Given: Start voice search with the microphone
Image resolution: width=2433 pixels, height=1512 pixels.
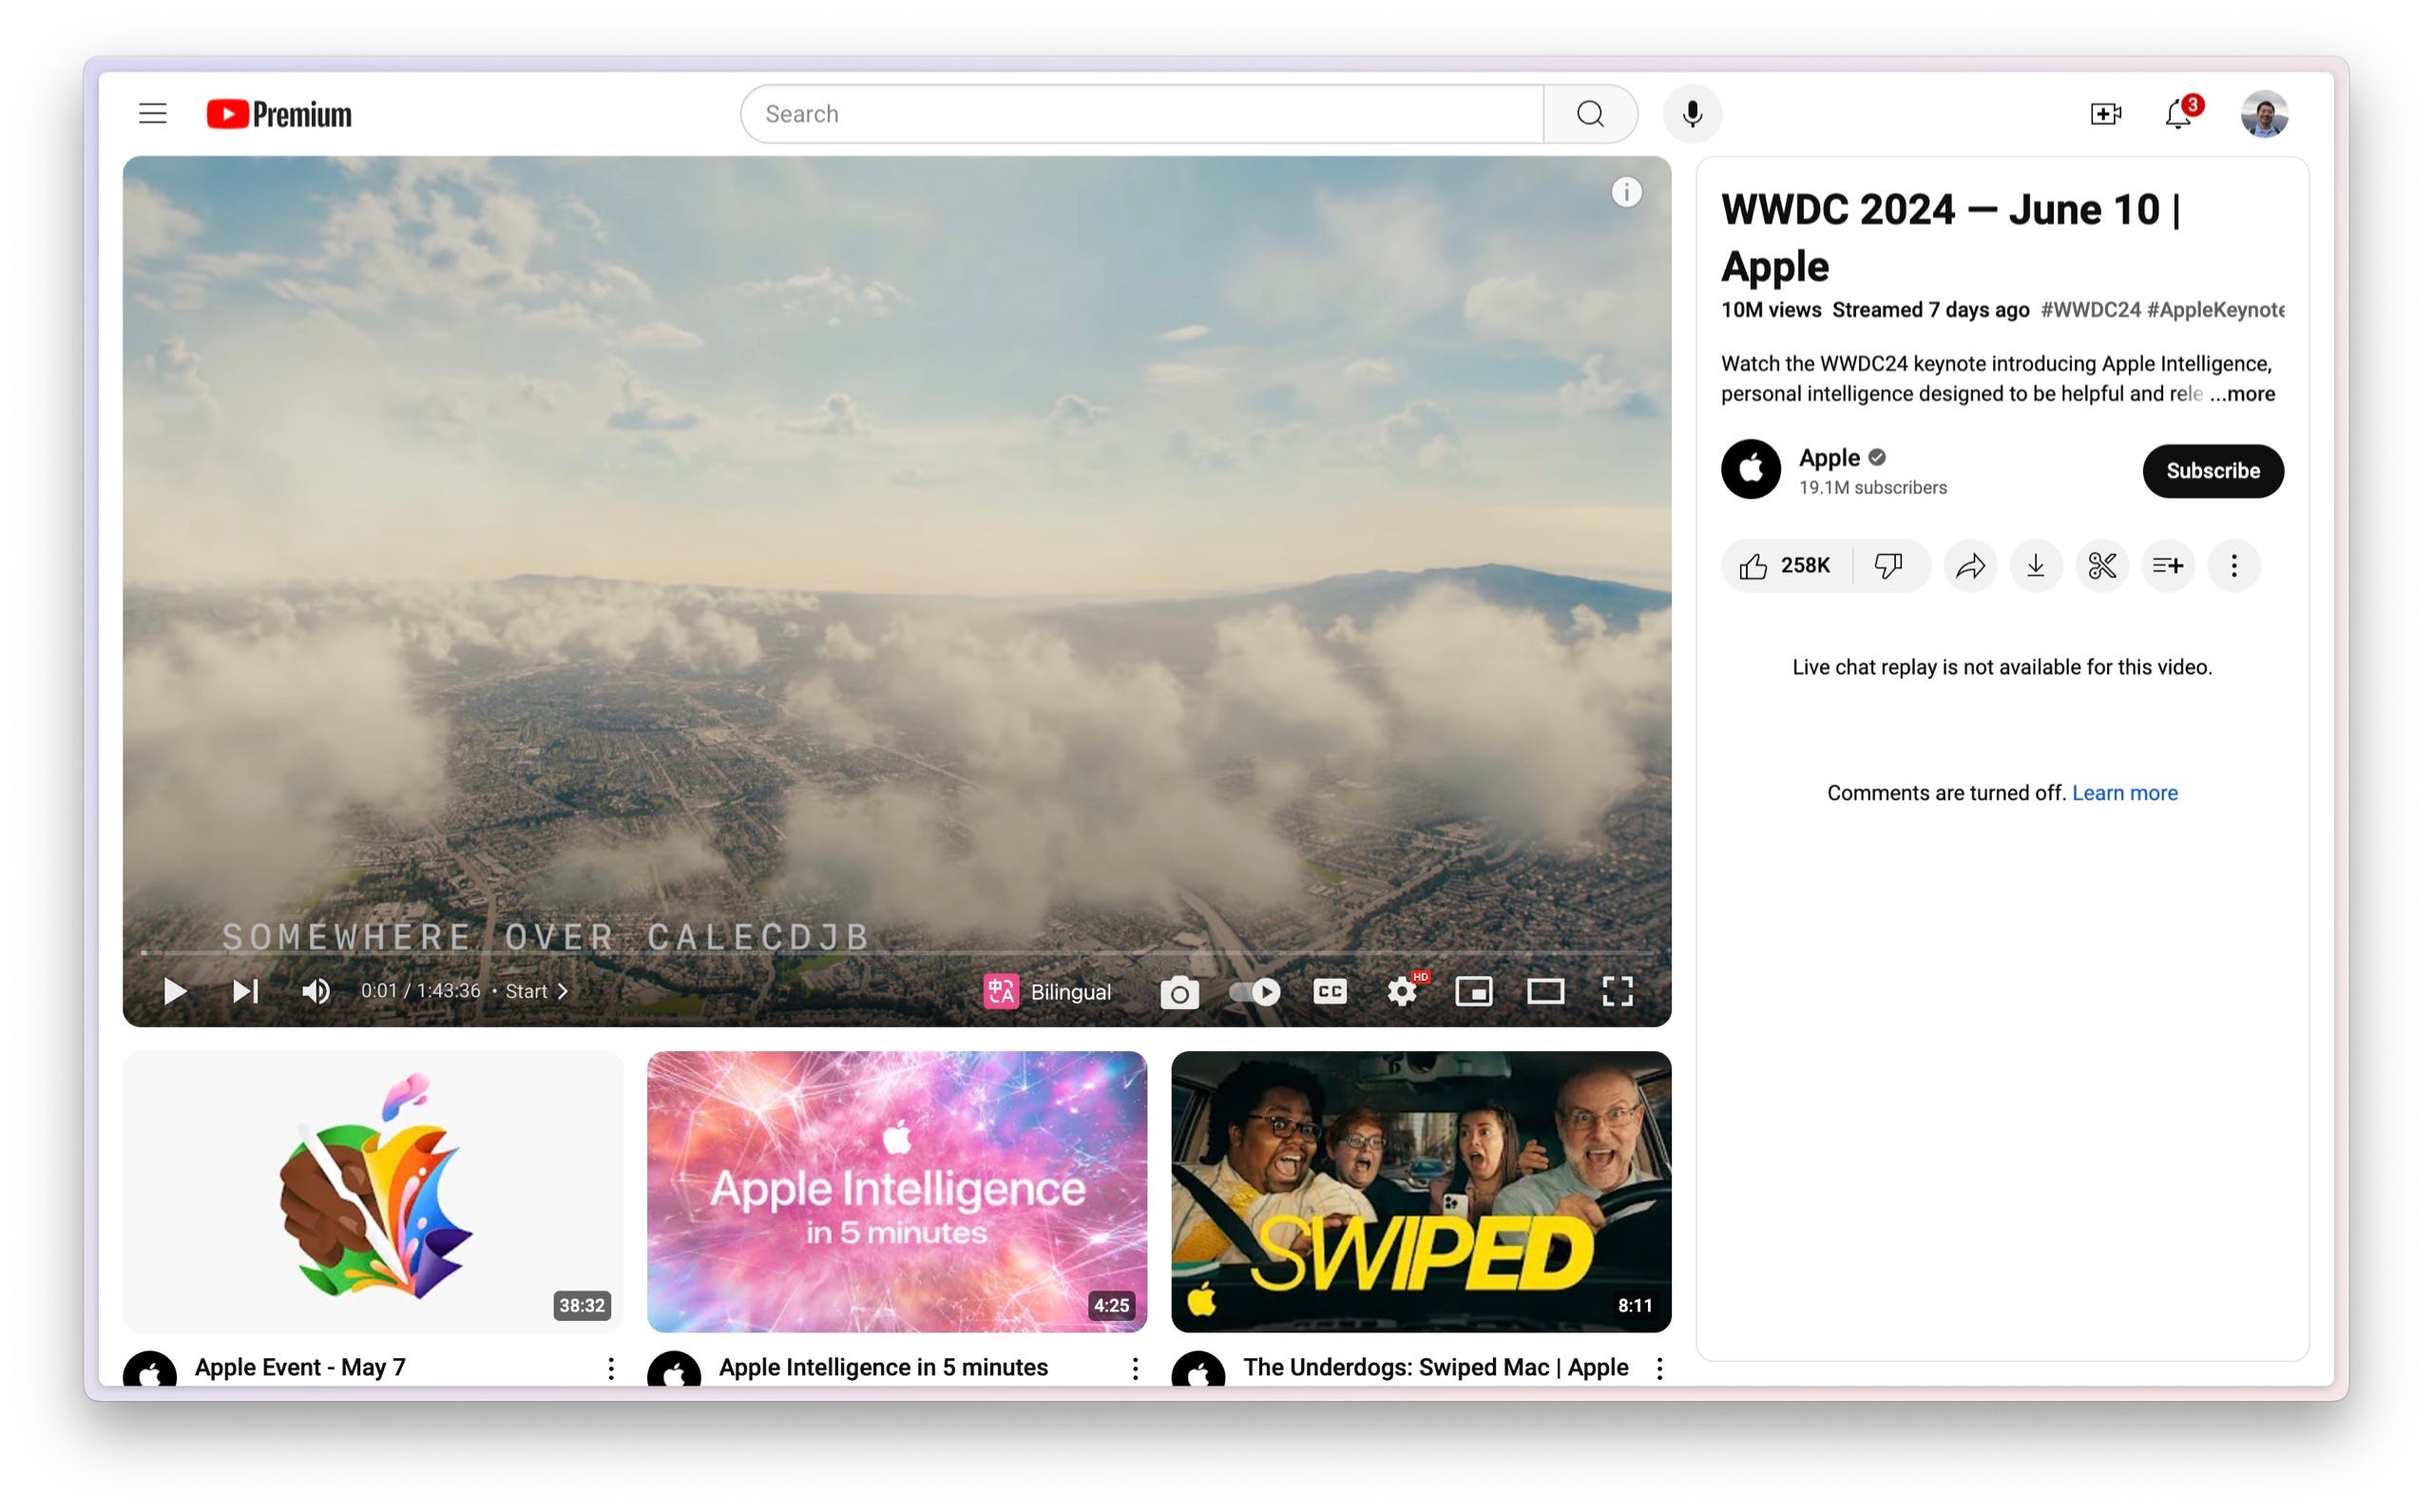Looking at the screenshot, I should click(x=1691, y=114).
